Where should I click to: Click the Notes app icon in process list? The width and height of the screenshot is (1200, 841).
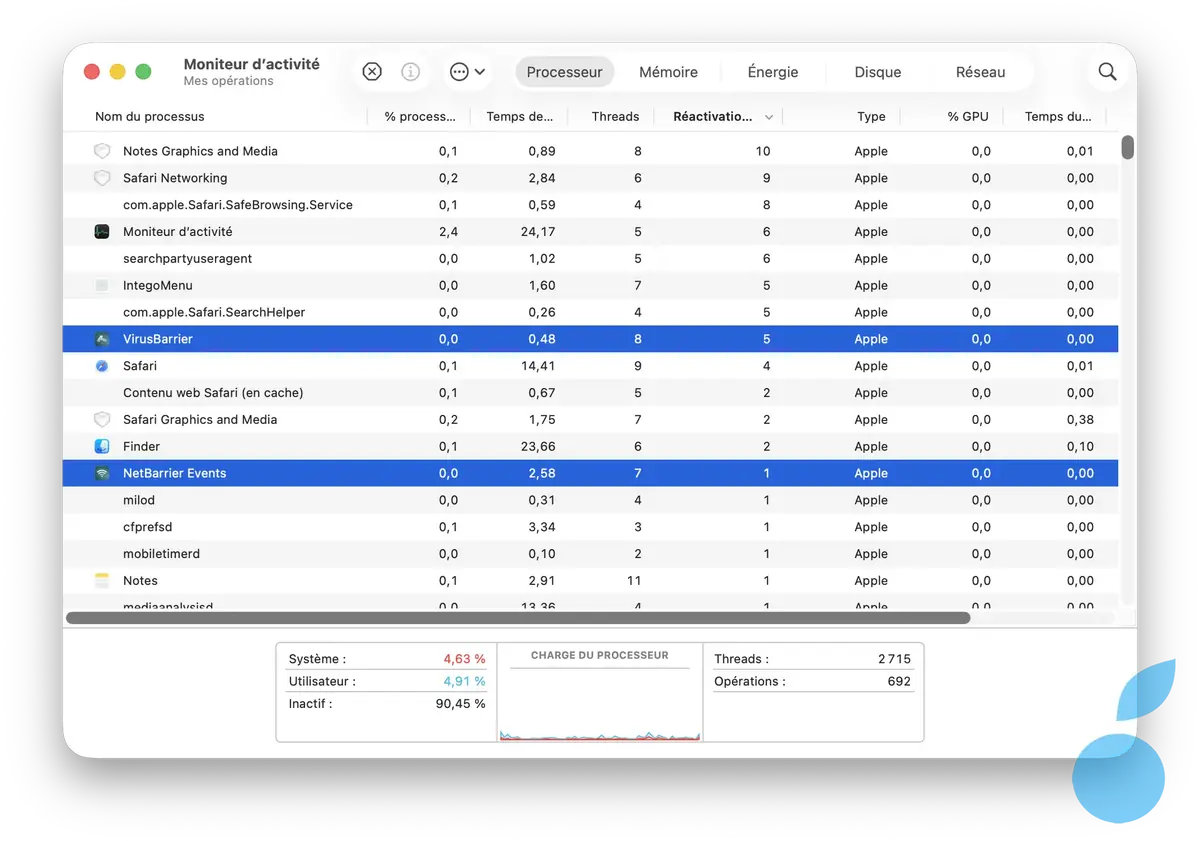(x=103, y=580)
